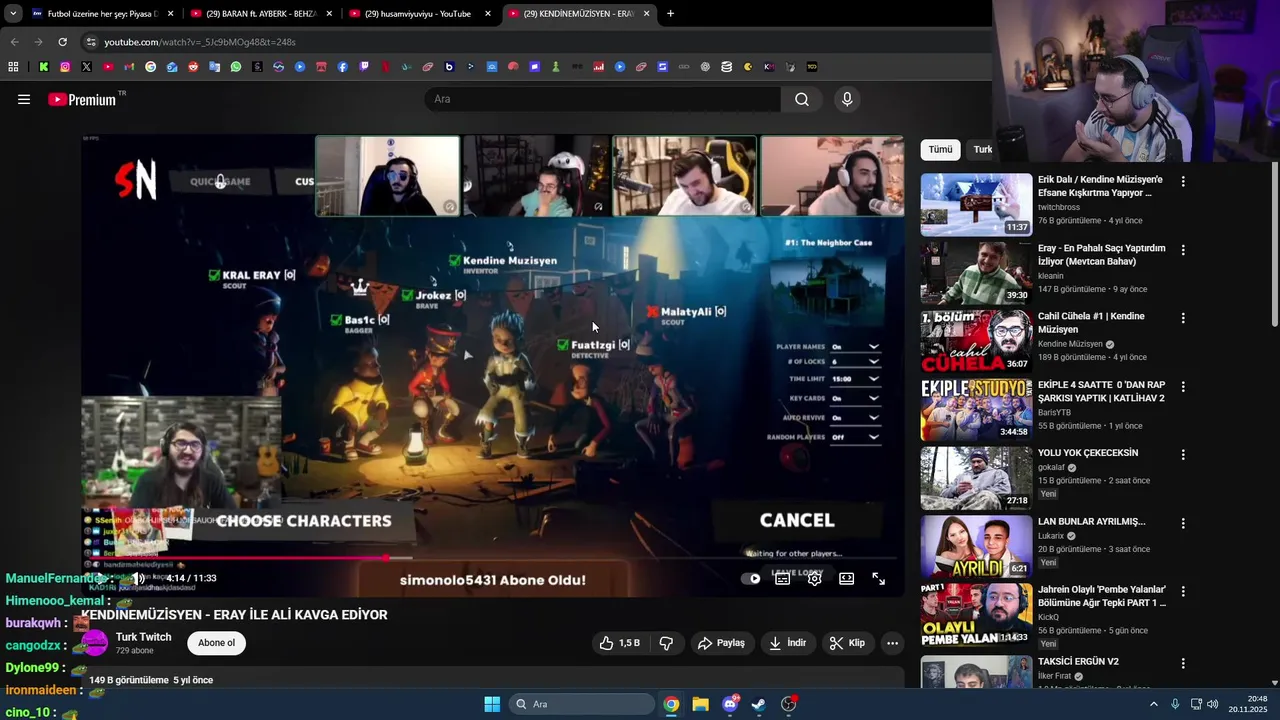Open Discord from the taskbar

(x=730, y=704)
